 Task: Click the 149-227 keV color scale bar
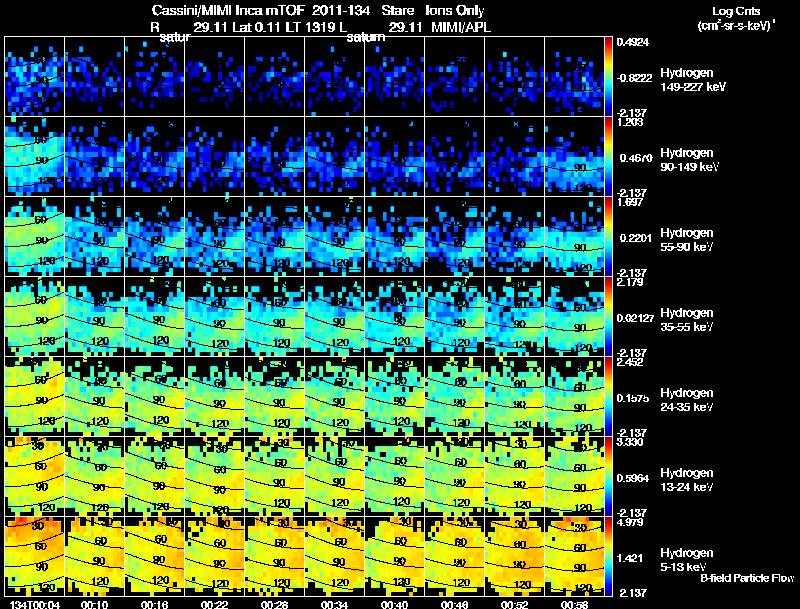tap(608, 77)
